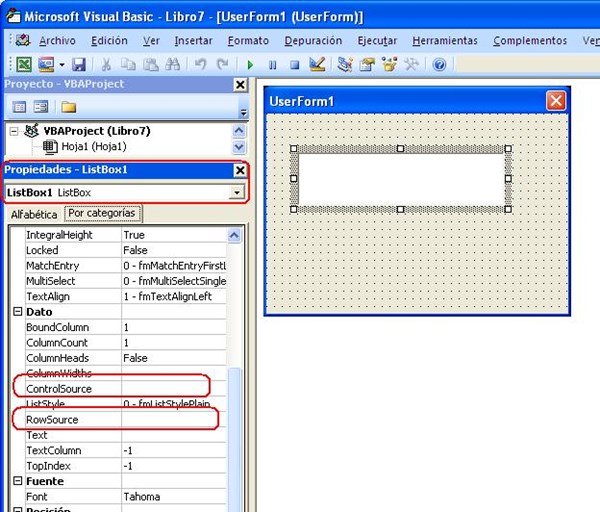
Task: Switch to the Por categorías tab
Action: [x=102, y=213]
